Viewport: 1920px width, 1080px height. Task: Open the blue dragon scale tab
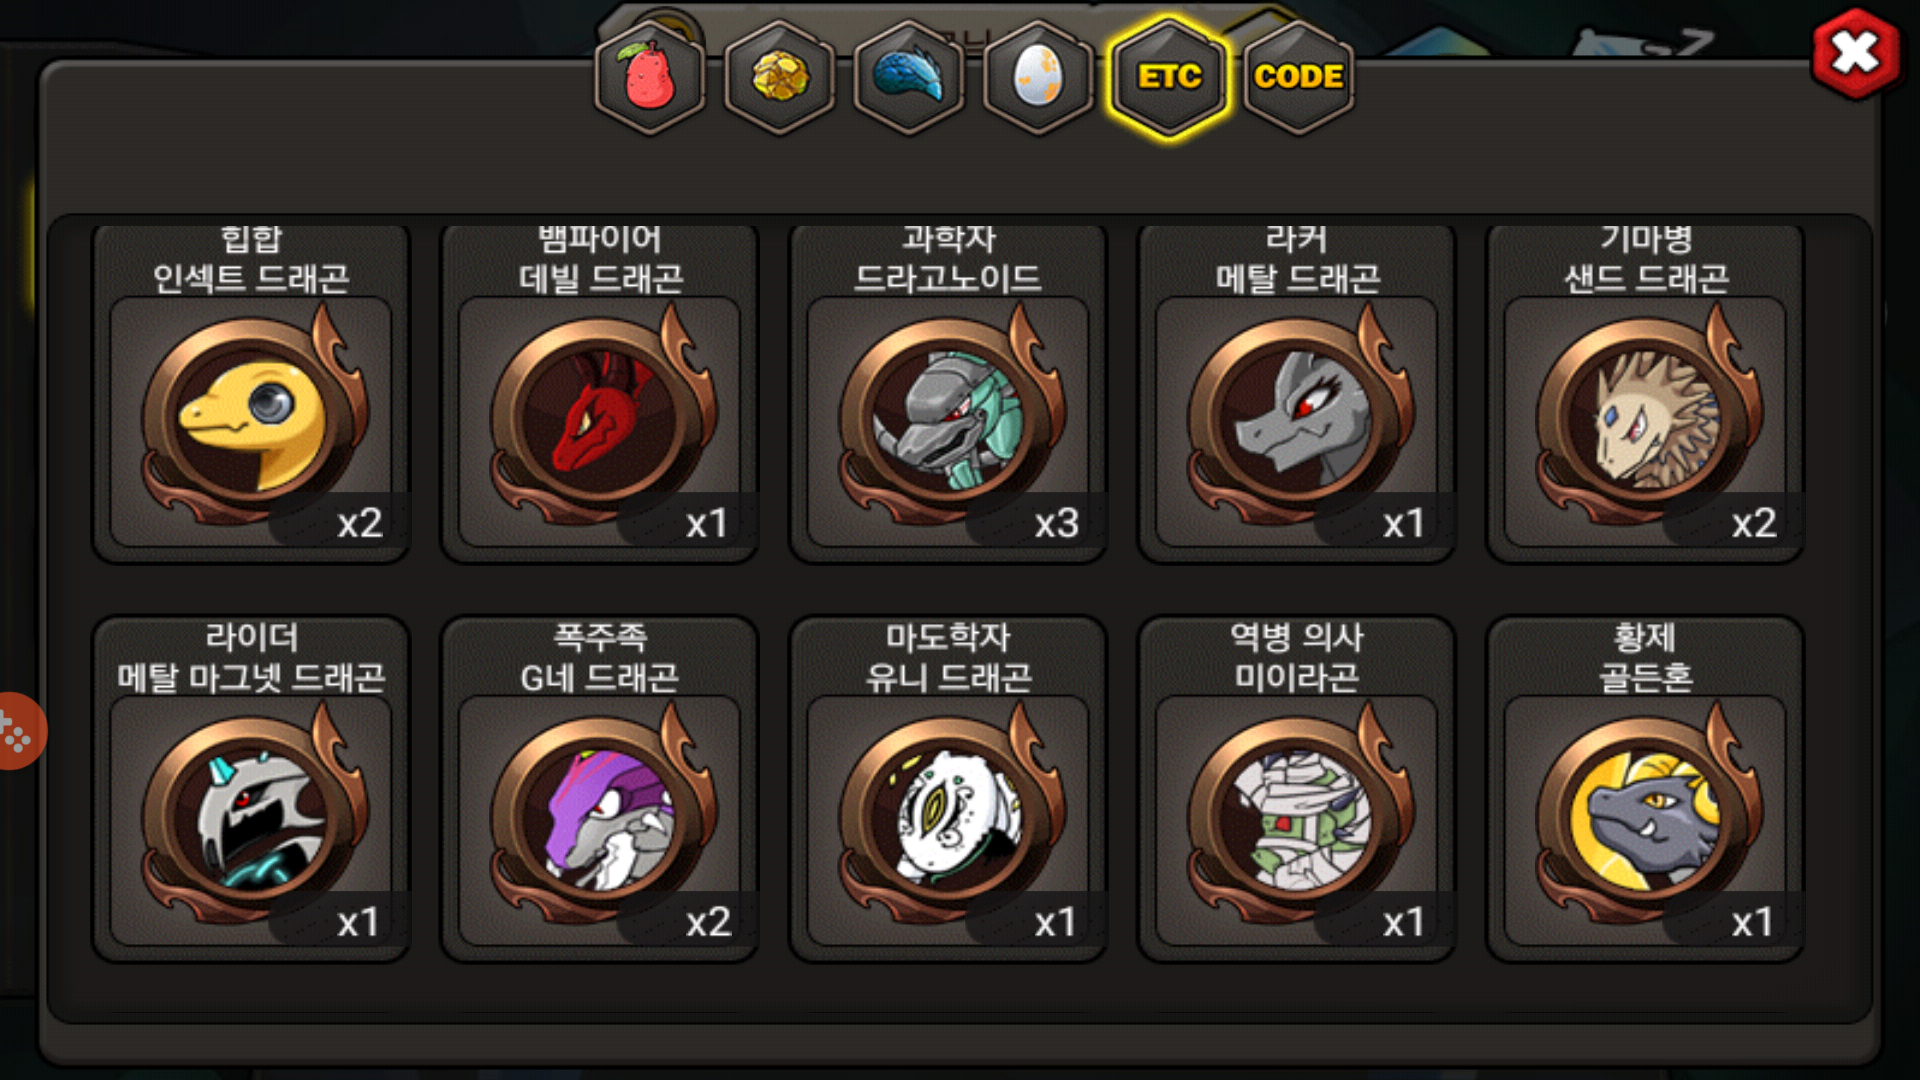coord(909,77)
